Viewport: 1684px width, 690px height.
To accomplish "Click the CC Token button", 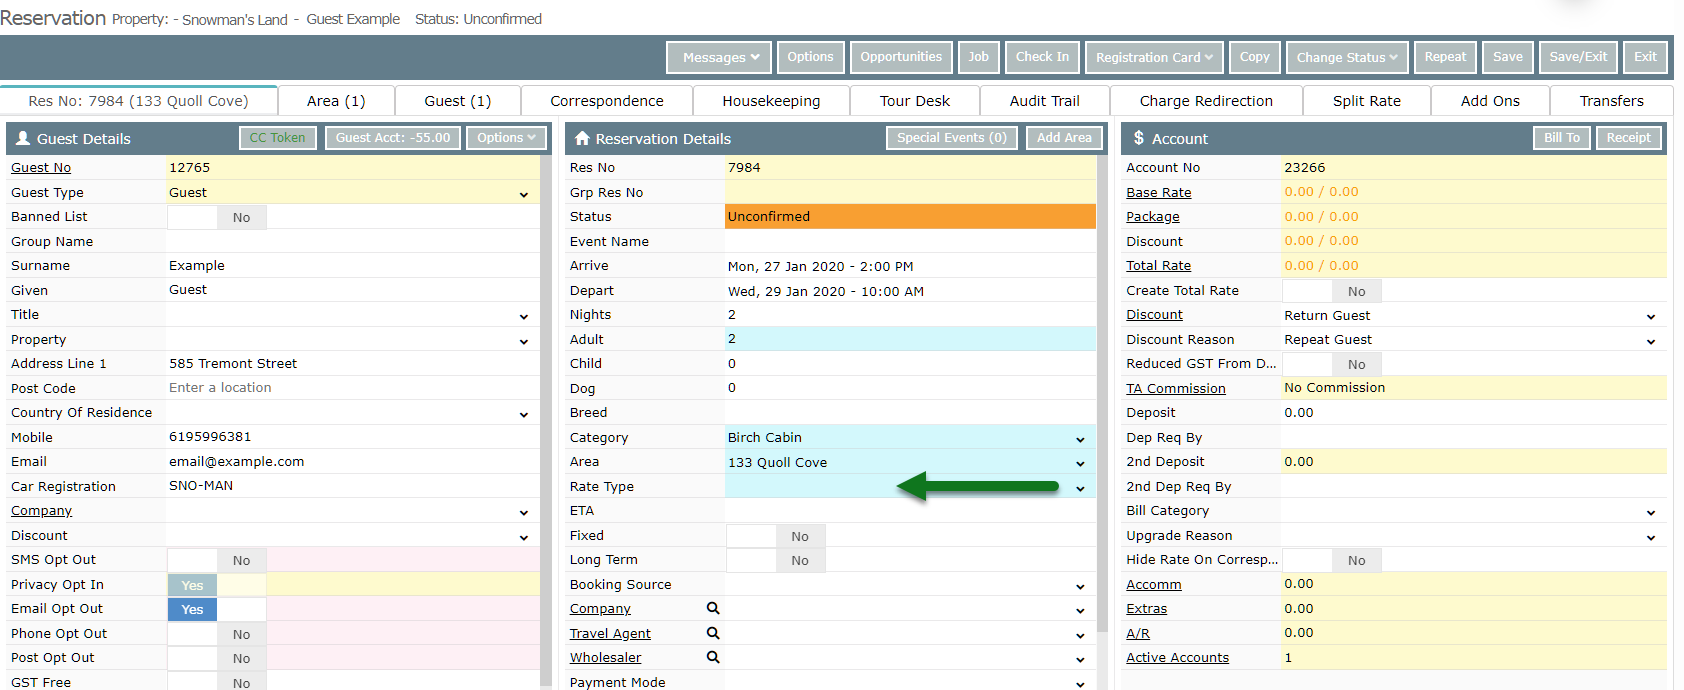I will point(278,138).
